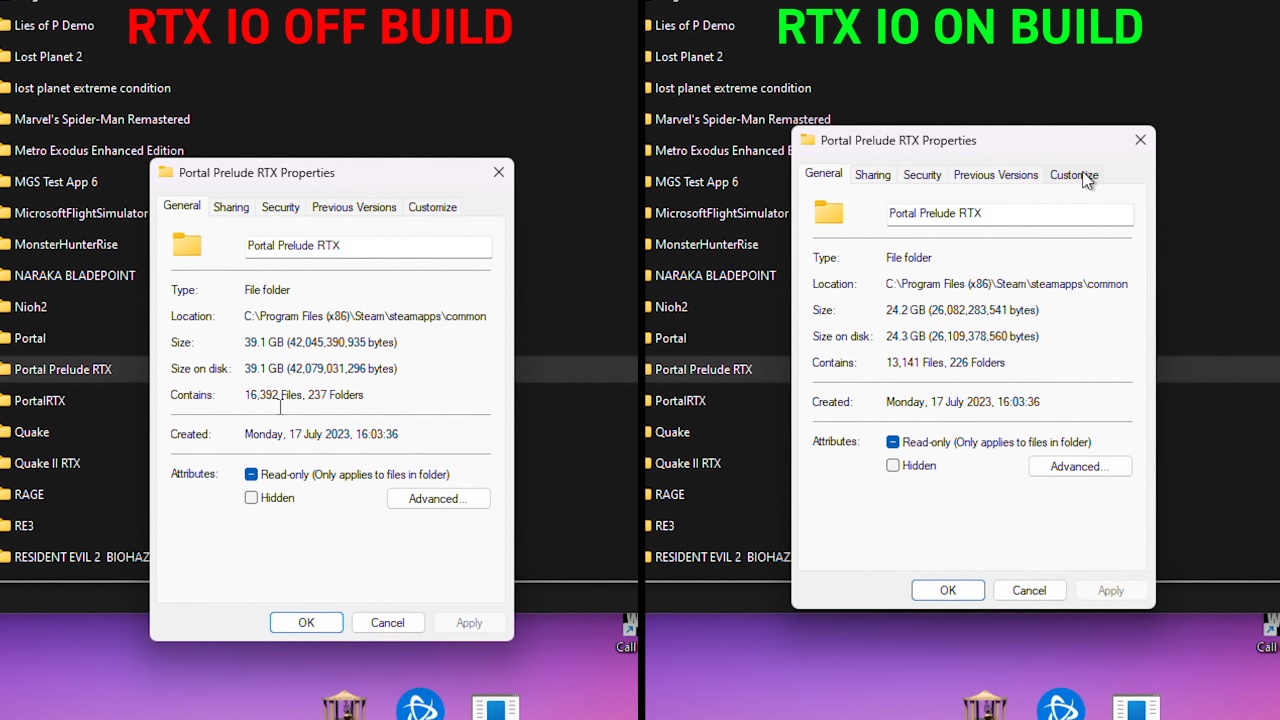1280x720 pixels.
Task: Select lost planet extreme condition in left list
Action: [x=92, y=88]
